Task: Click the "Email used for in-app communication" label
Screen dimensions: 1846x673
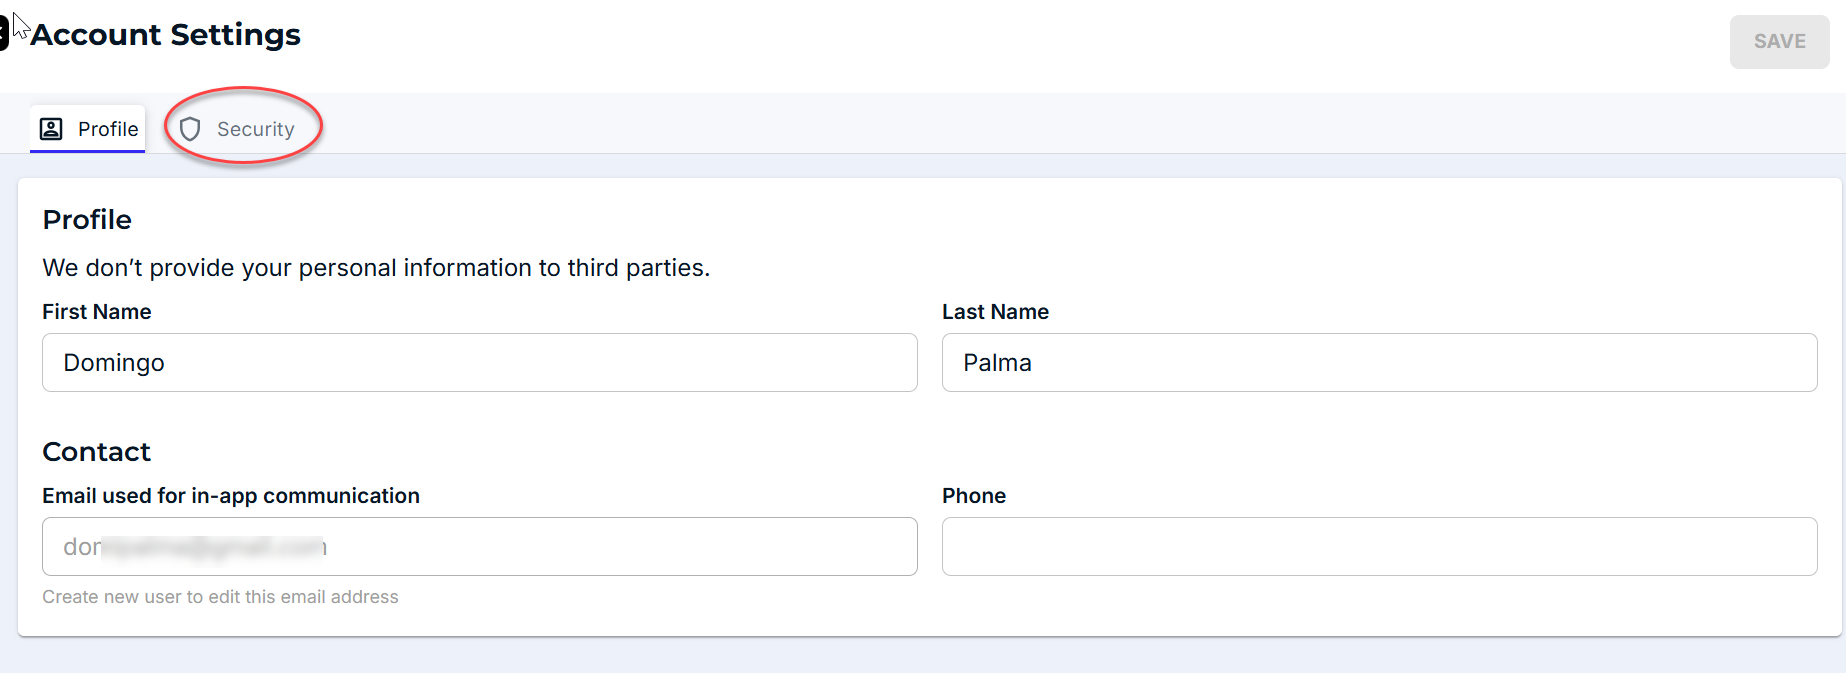Action: [231, 496]
